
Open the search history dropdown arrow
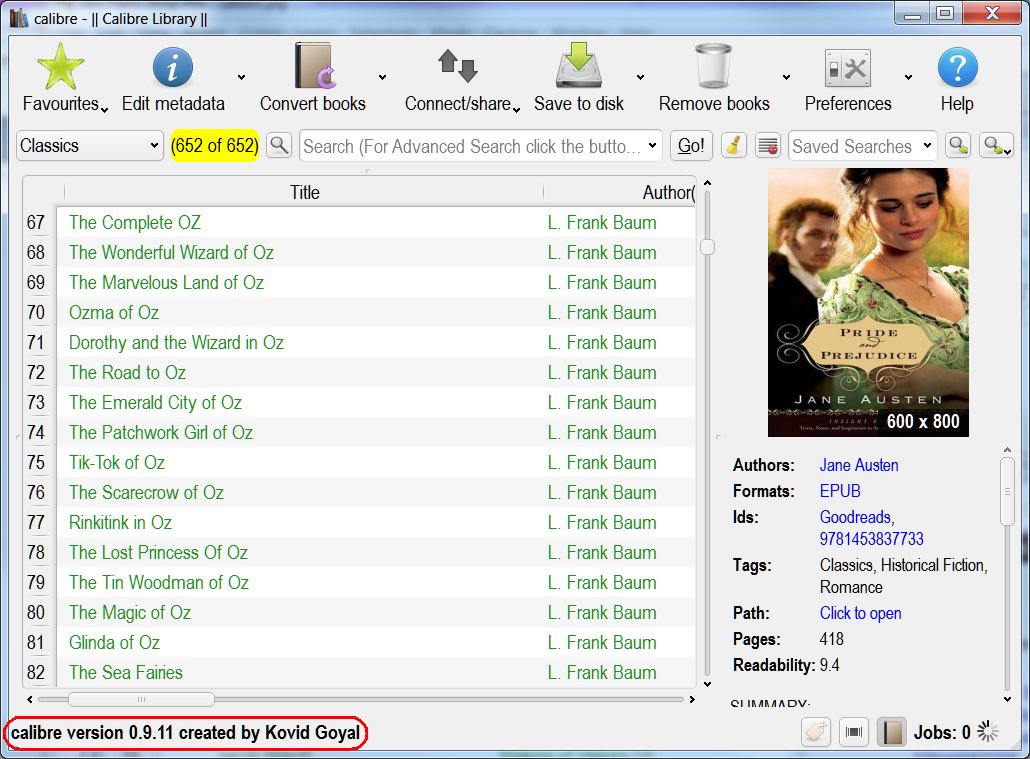[x=652, y=145]
